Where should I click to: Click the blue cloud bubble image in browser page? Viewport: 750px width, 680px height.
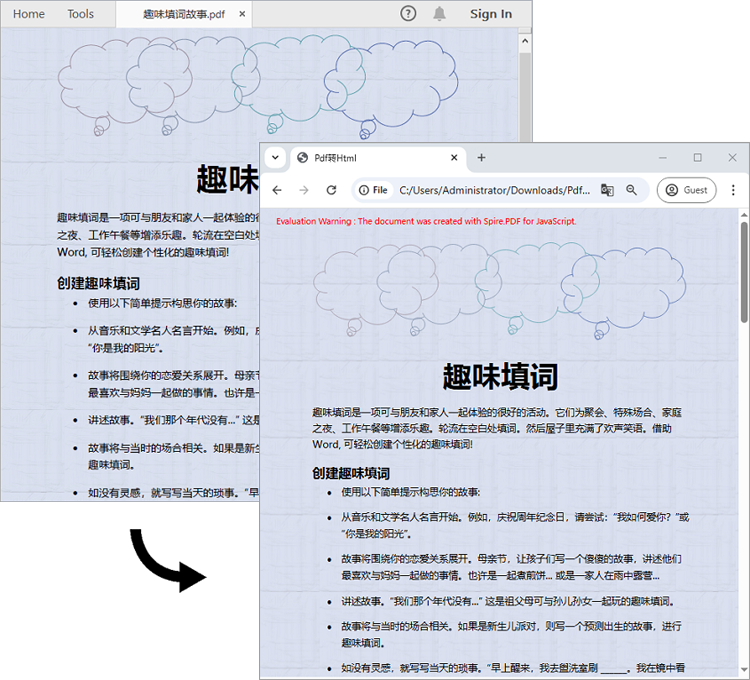(x=623, y=292)
